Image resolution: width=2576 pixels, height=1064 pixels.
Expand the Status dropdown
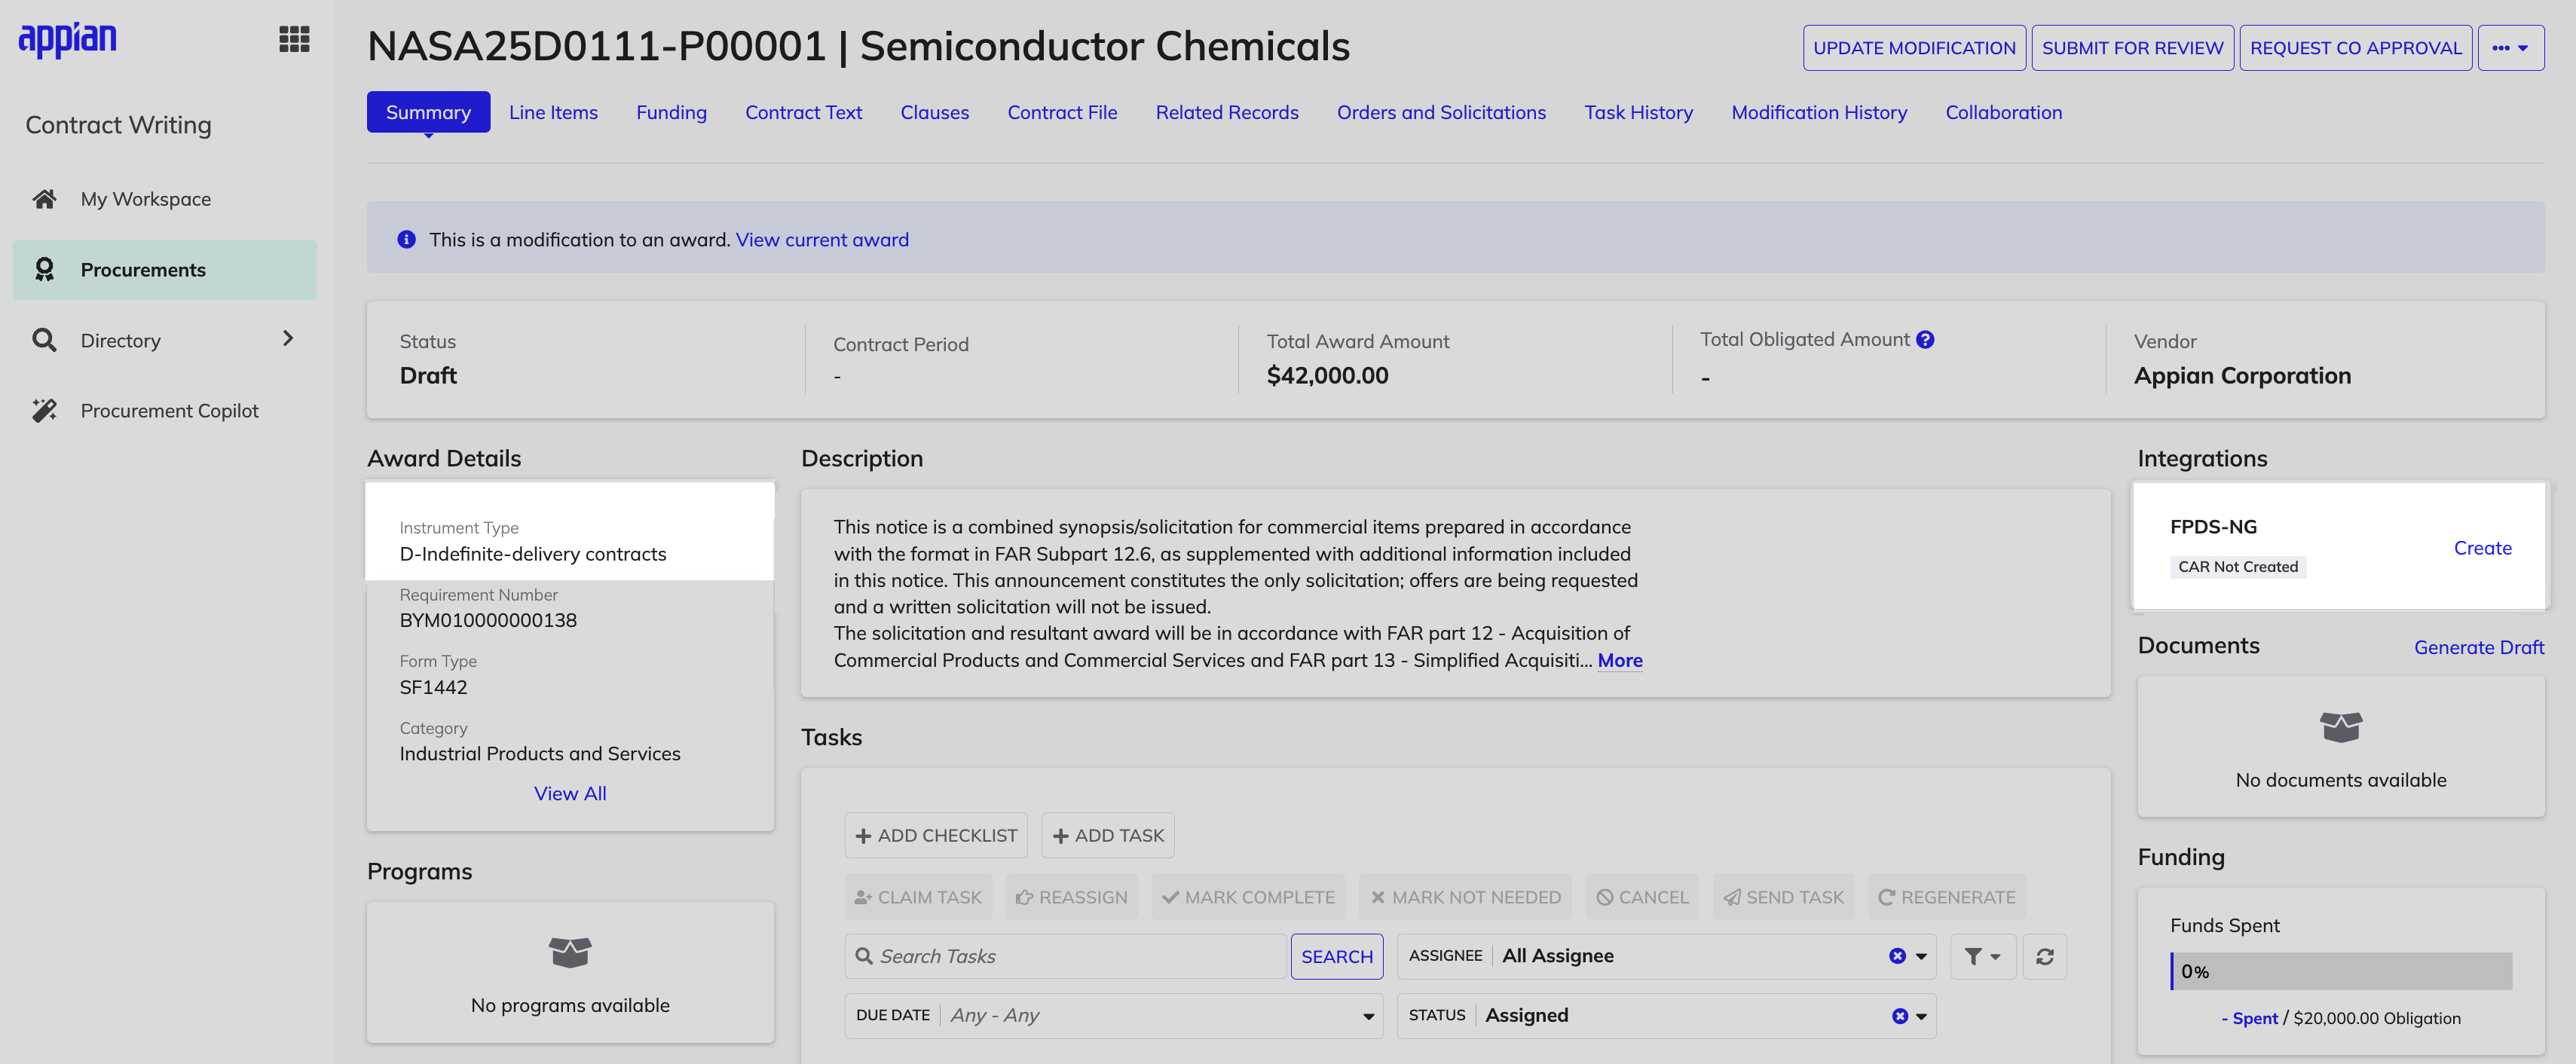pyautogui.click(x=1921, y=1017)
